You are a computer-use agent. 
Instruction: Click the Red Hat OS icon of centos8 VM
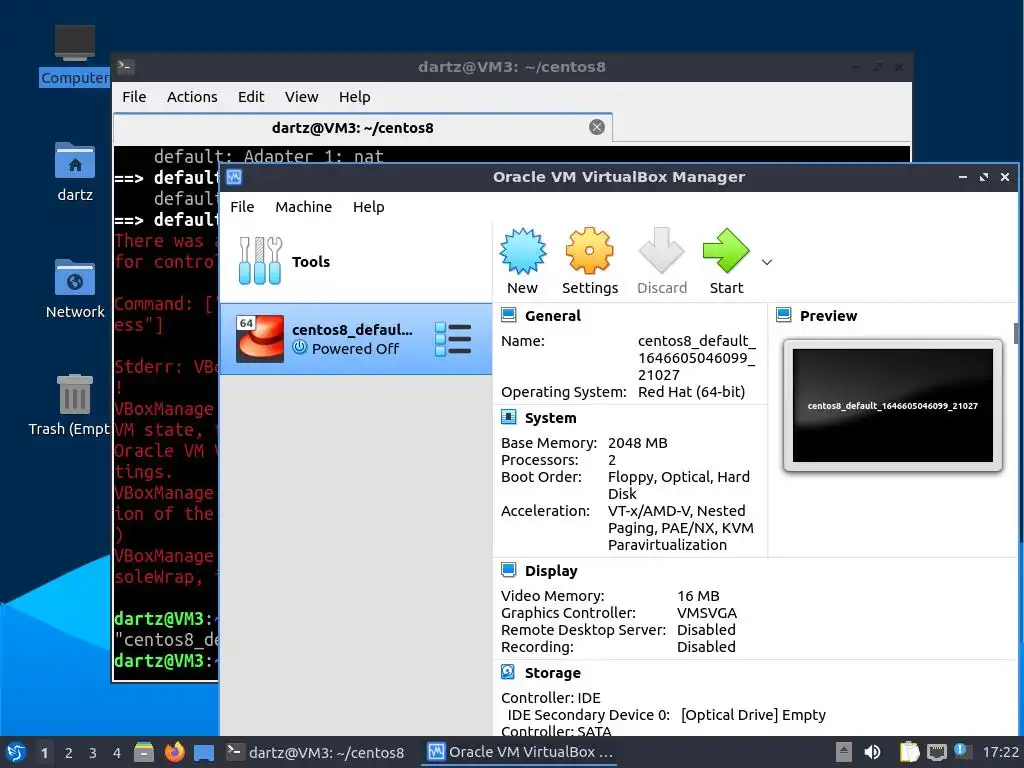tap(260, 339)
